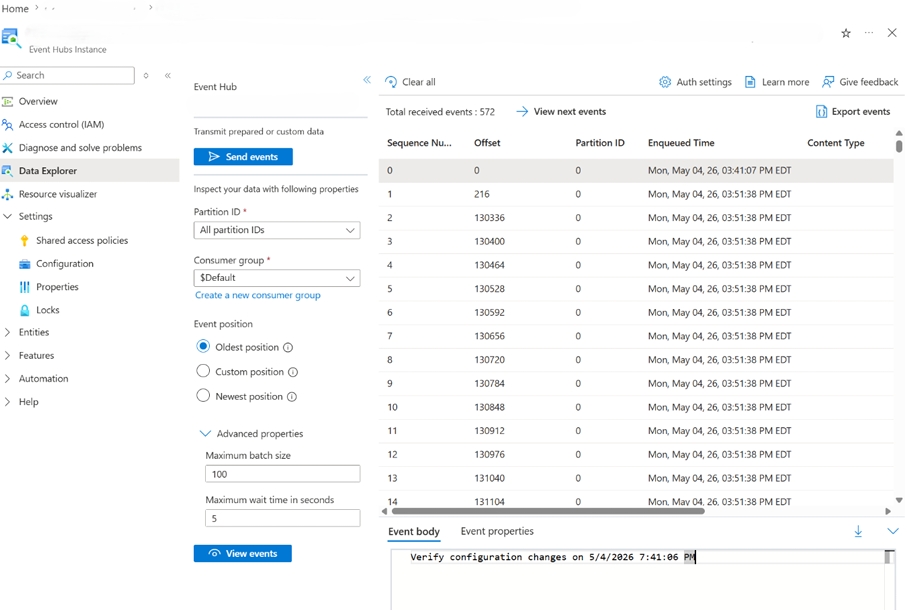
Task: Click the Clear all refresh icon
Action: [x=392, y=82]
